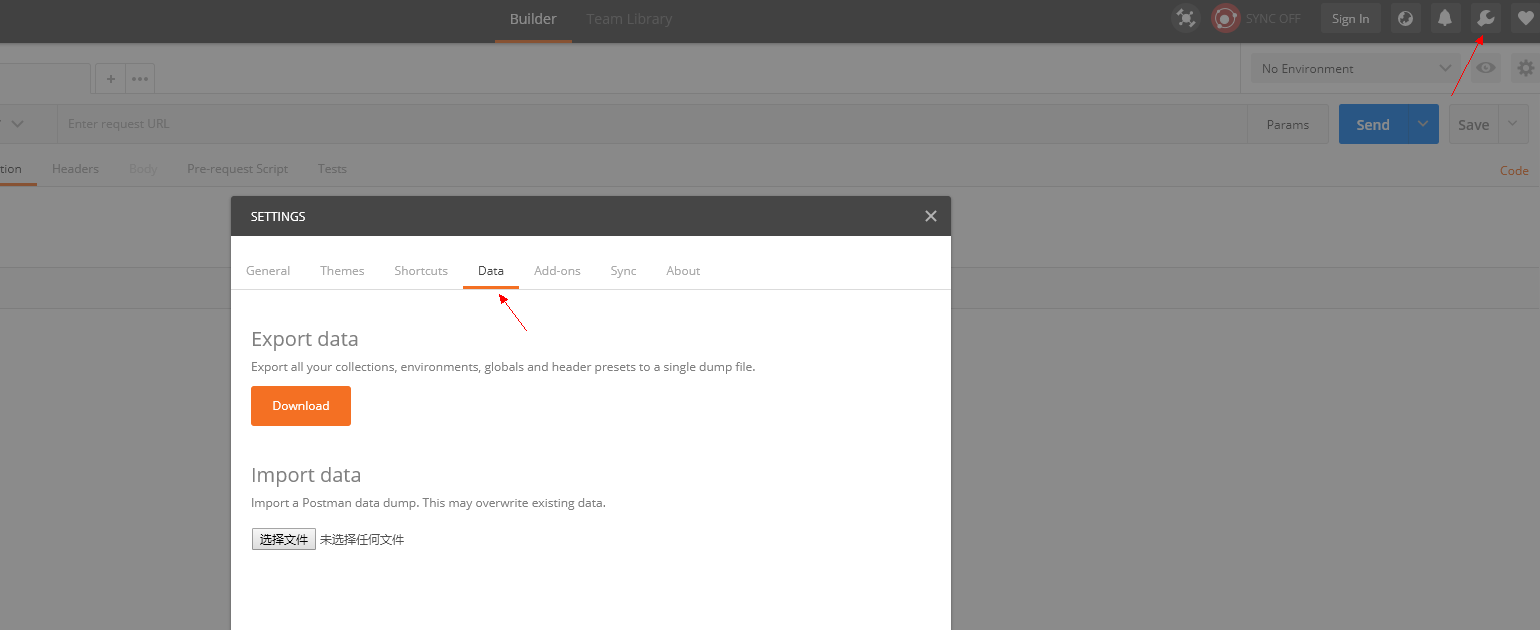Click the heart icon in header
This screenshot has width=1540, height=630.
coord(1525,18)
